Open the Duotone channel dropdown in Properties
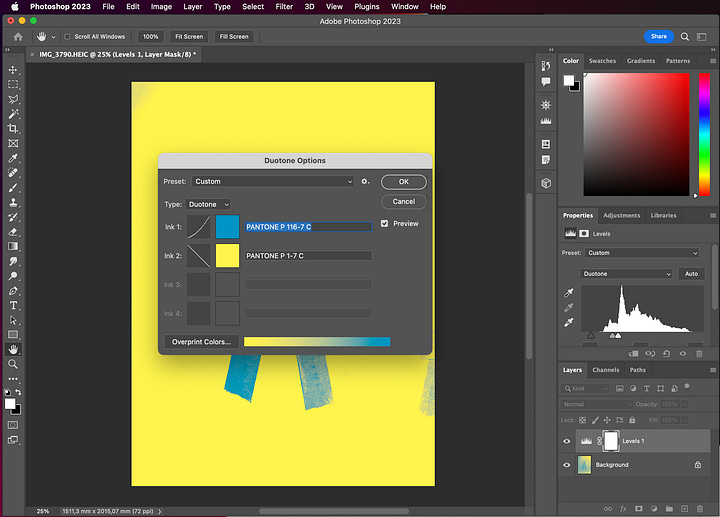This screenshot has width=720, height=517. (x=626, y=274)
